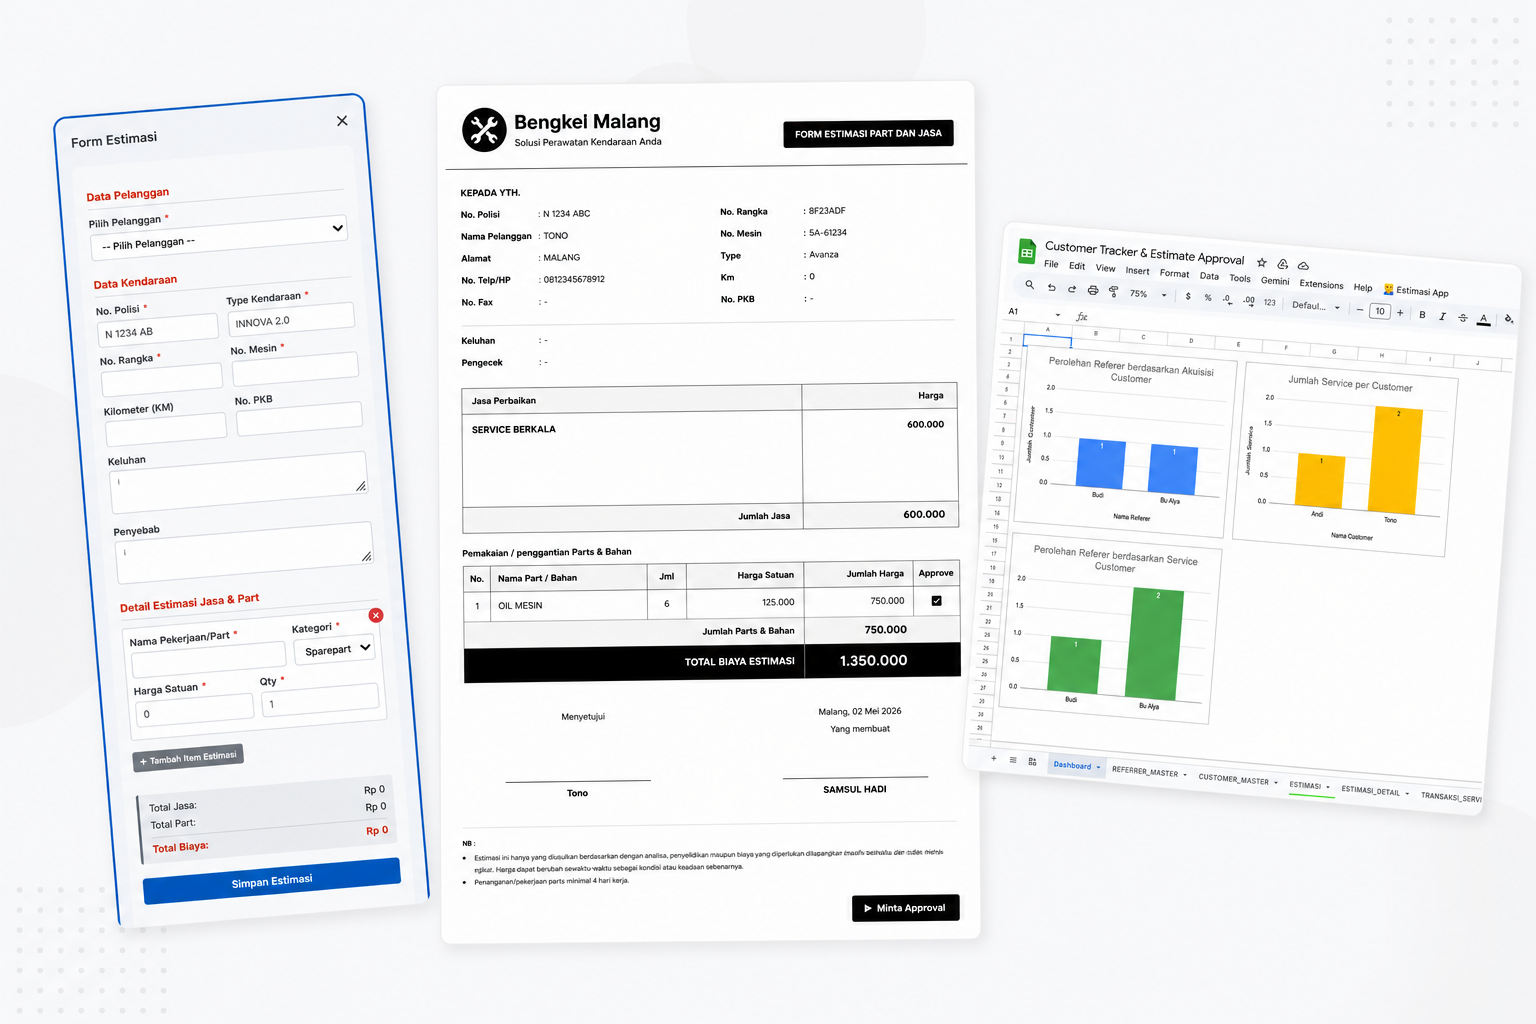Open the Gemini menu in Sheets
Image resolution: width=1536 pixels, height=1024 pixels.
pyautogui.click(x=1275, y=281)
